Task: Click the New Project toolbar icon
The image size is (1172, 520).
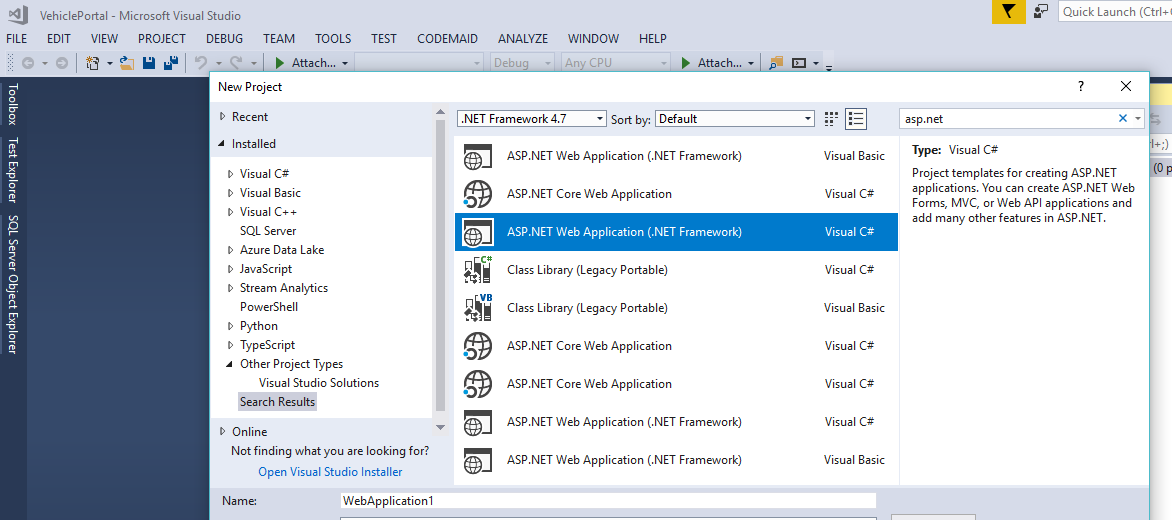Action: (x=93, y=63)
